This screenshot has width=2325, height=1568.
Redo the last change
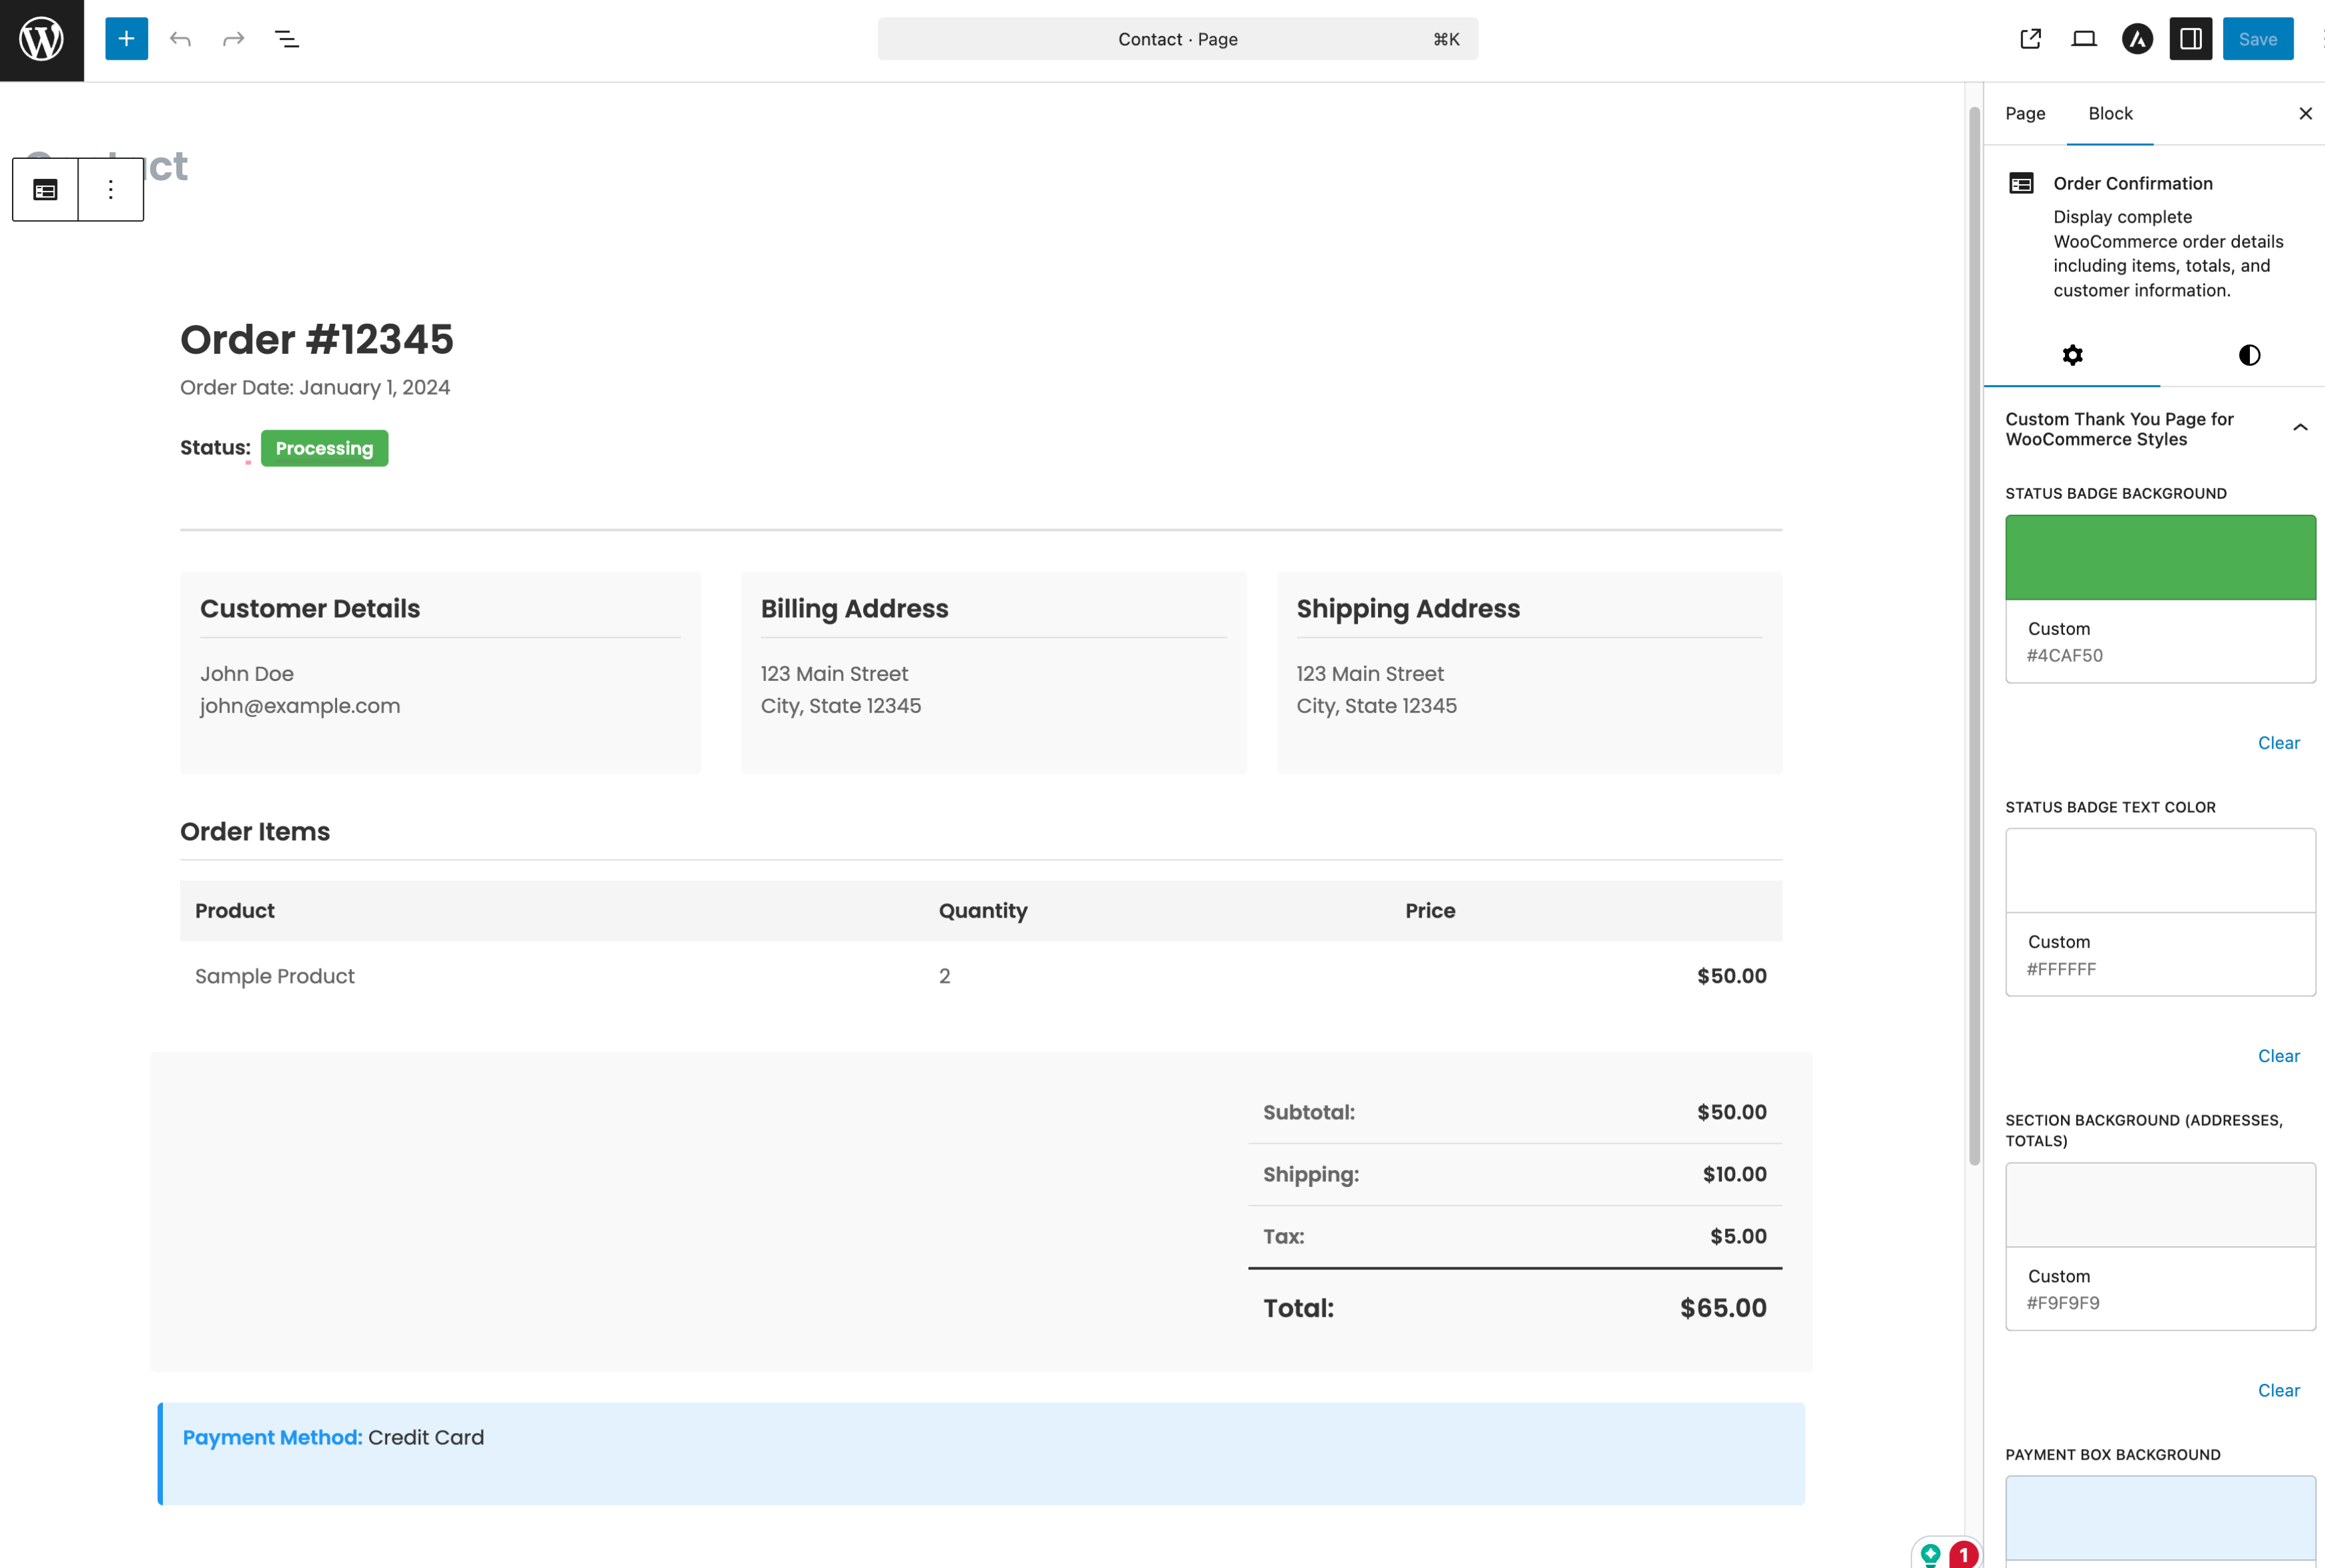coord(233,38)
